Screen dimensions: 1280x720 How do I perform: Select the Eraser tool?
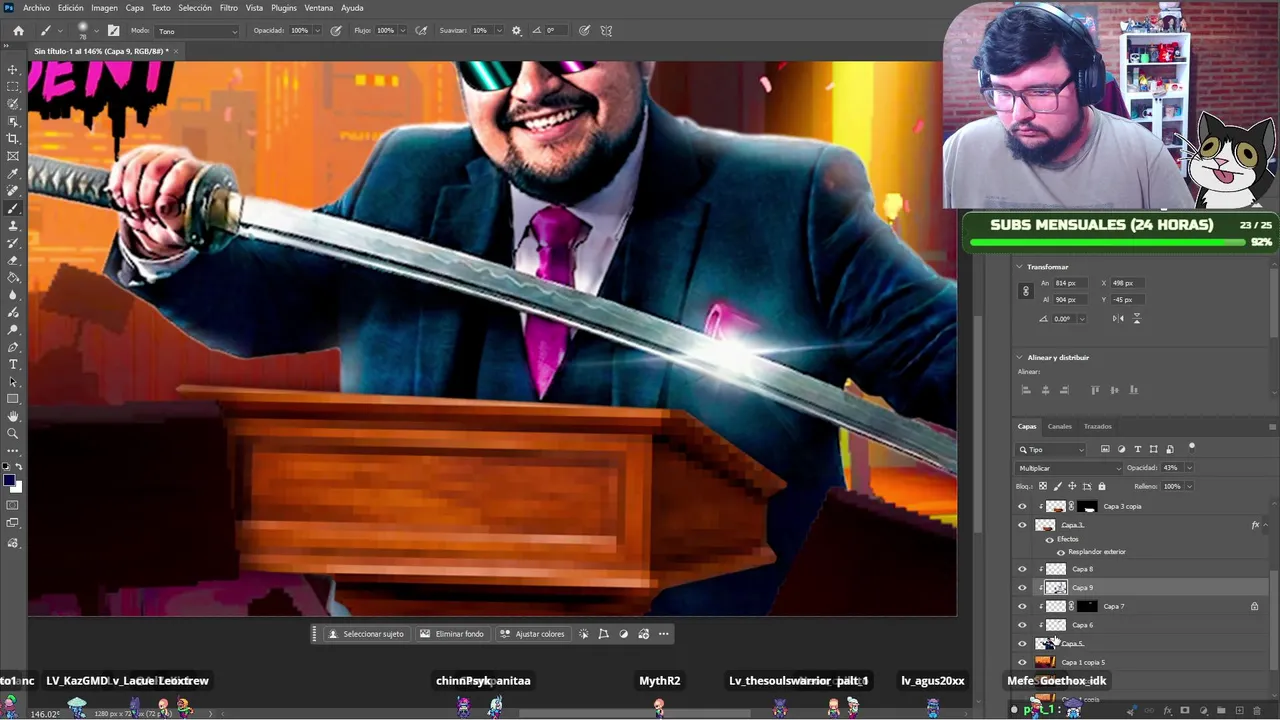click(x=13, y=261)
